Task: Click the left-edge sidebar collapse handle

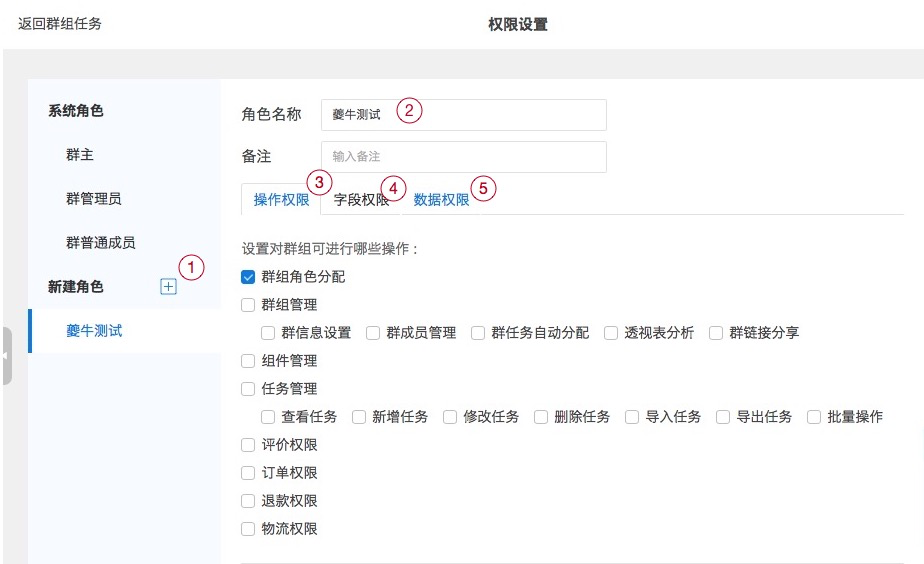Action: tap(5, 356)
